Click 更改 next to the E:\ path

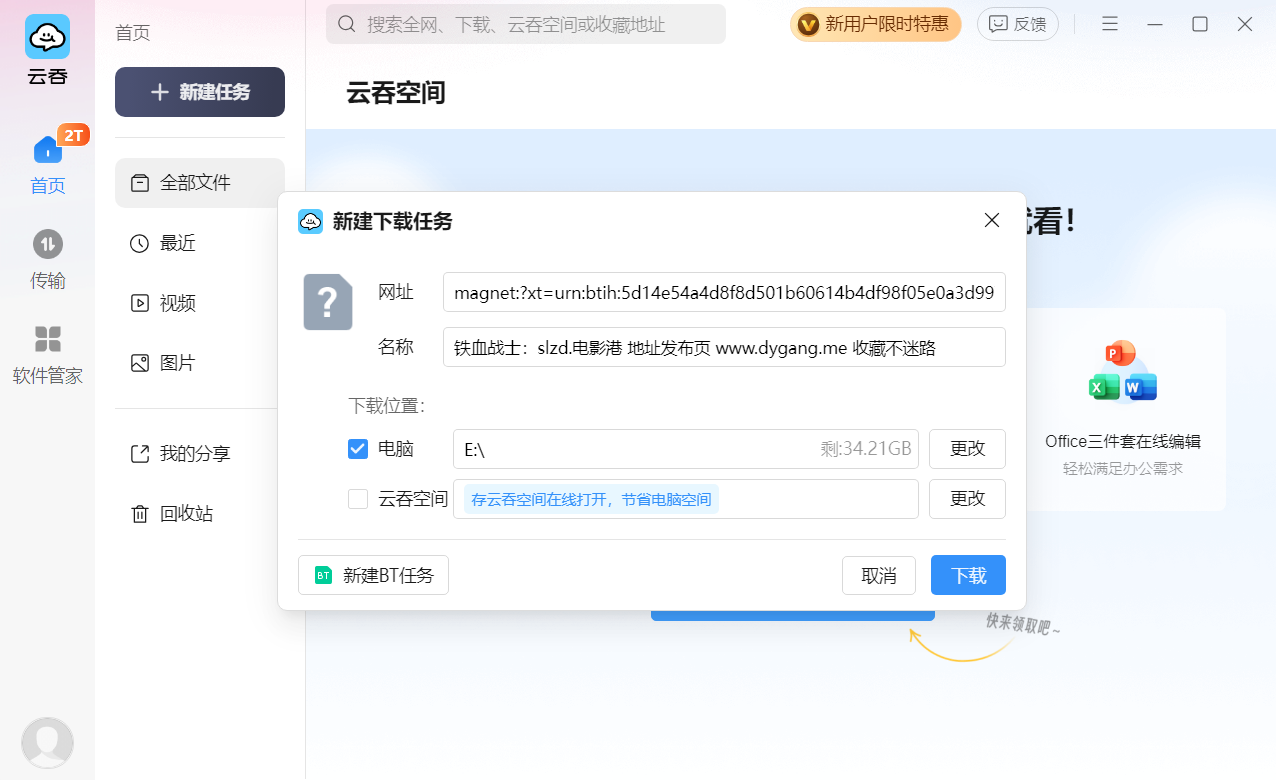pos(966,449)
